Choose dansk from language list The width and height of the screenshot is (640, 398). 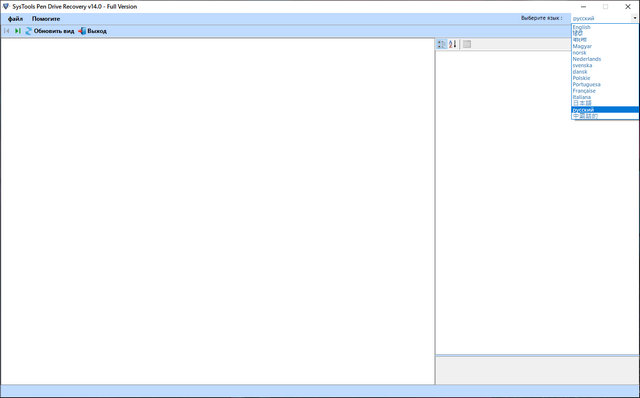(x=605, y=71)
